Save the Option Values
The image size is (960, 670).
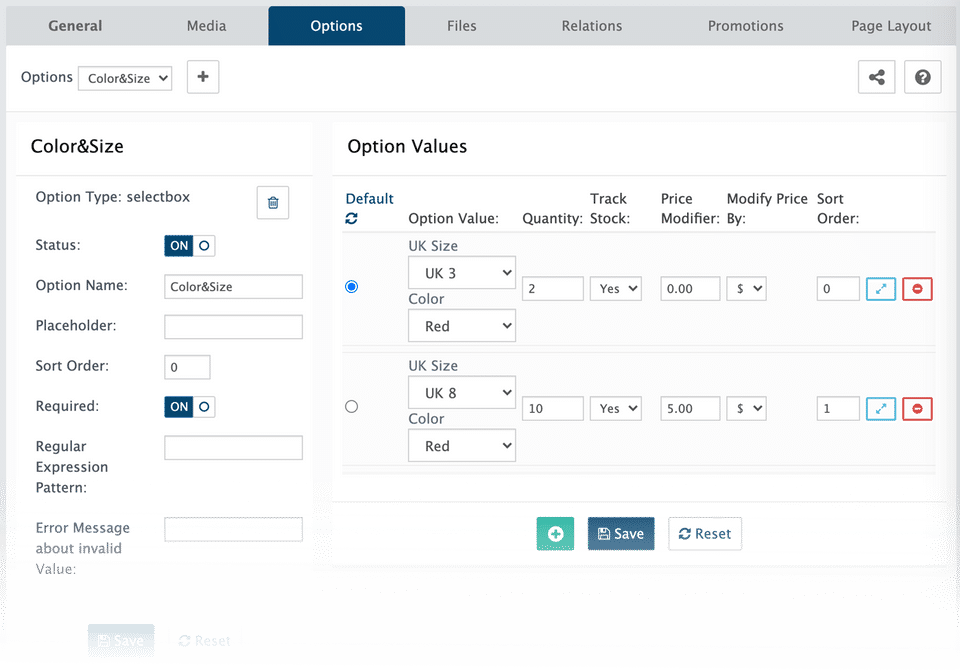[x=621, y=534]
